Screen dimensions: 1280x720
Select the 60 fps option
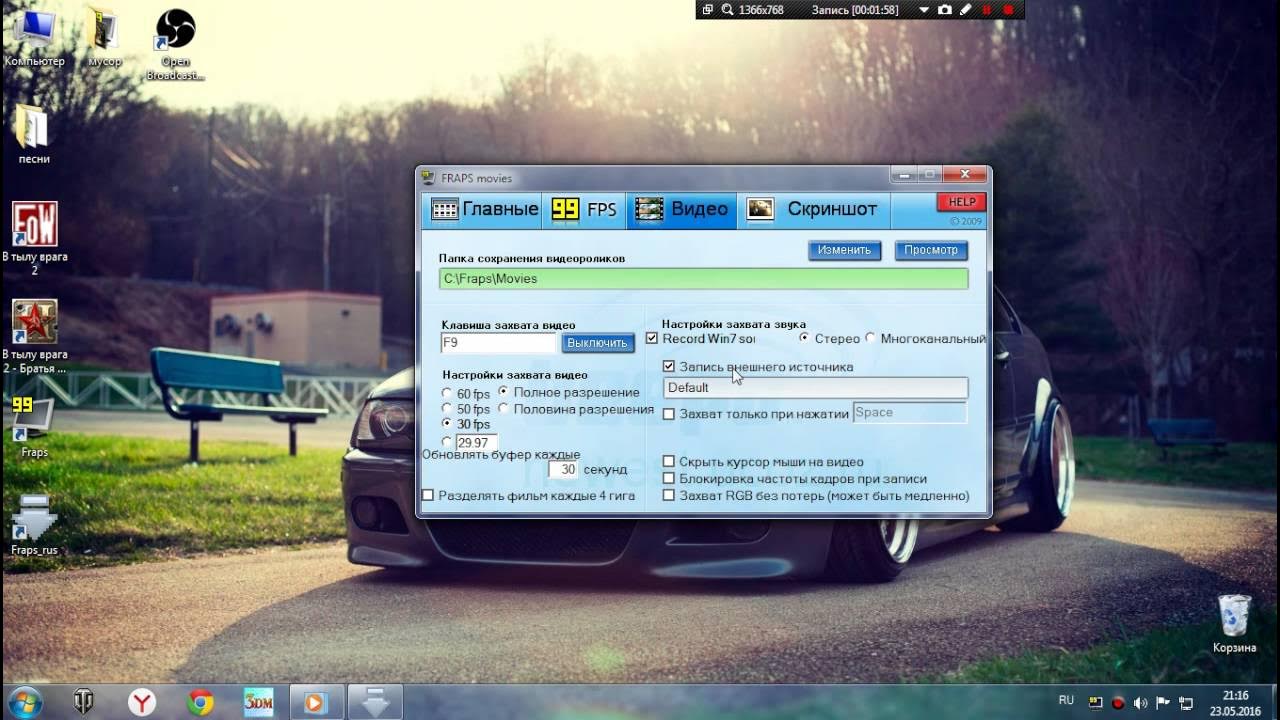pos(466,394)
